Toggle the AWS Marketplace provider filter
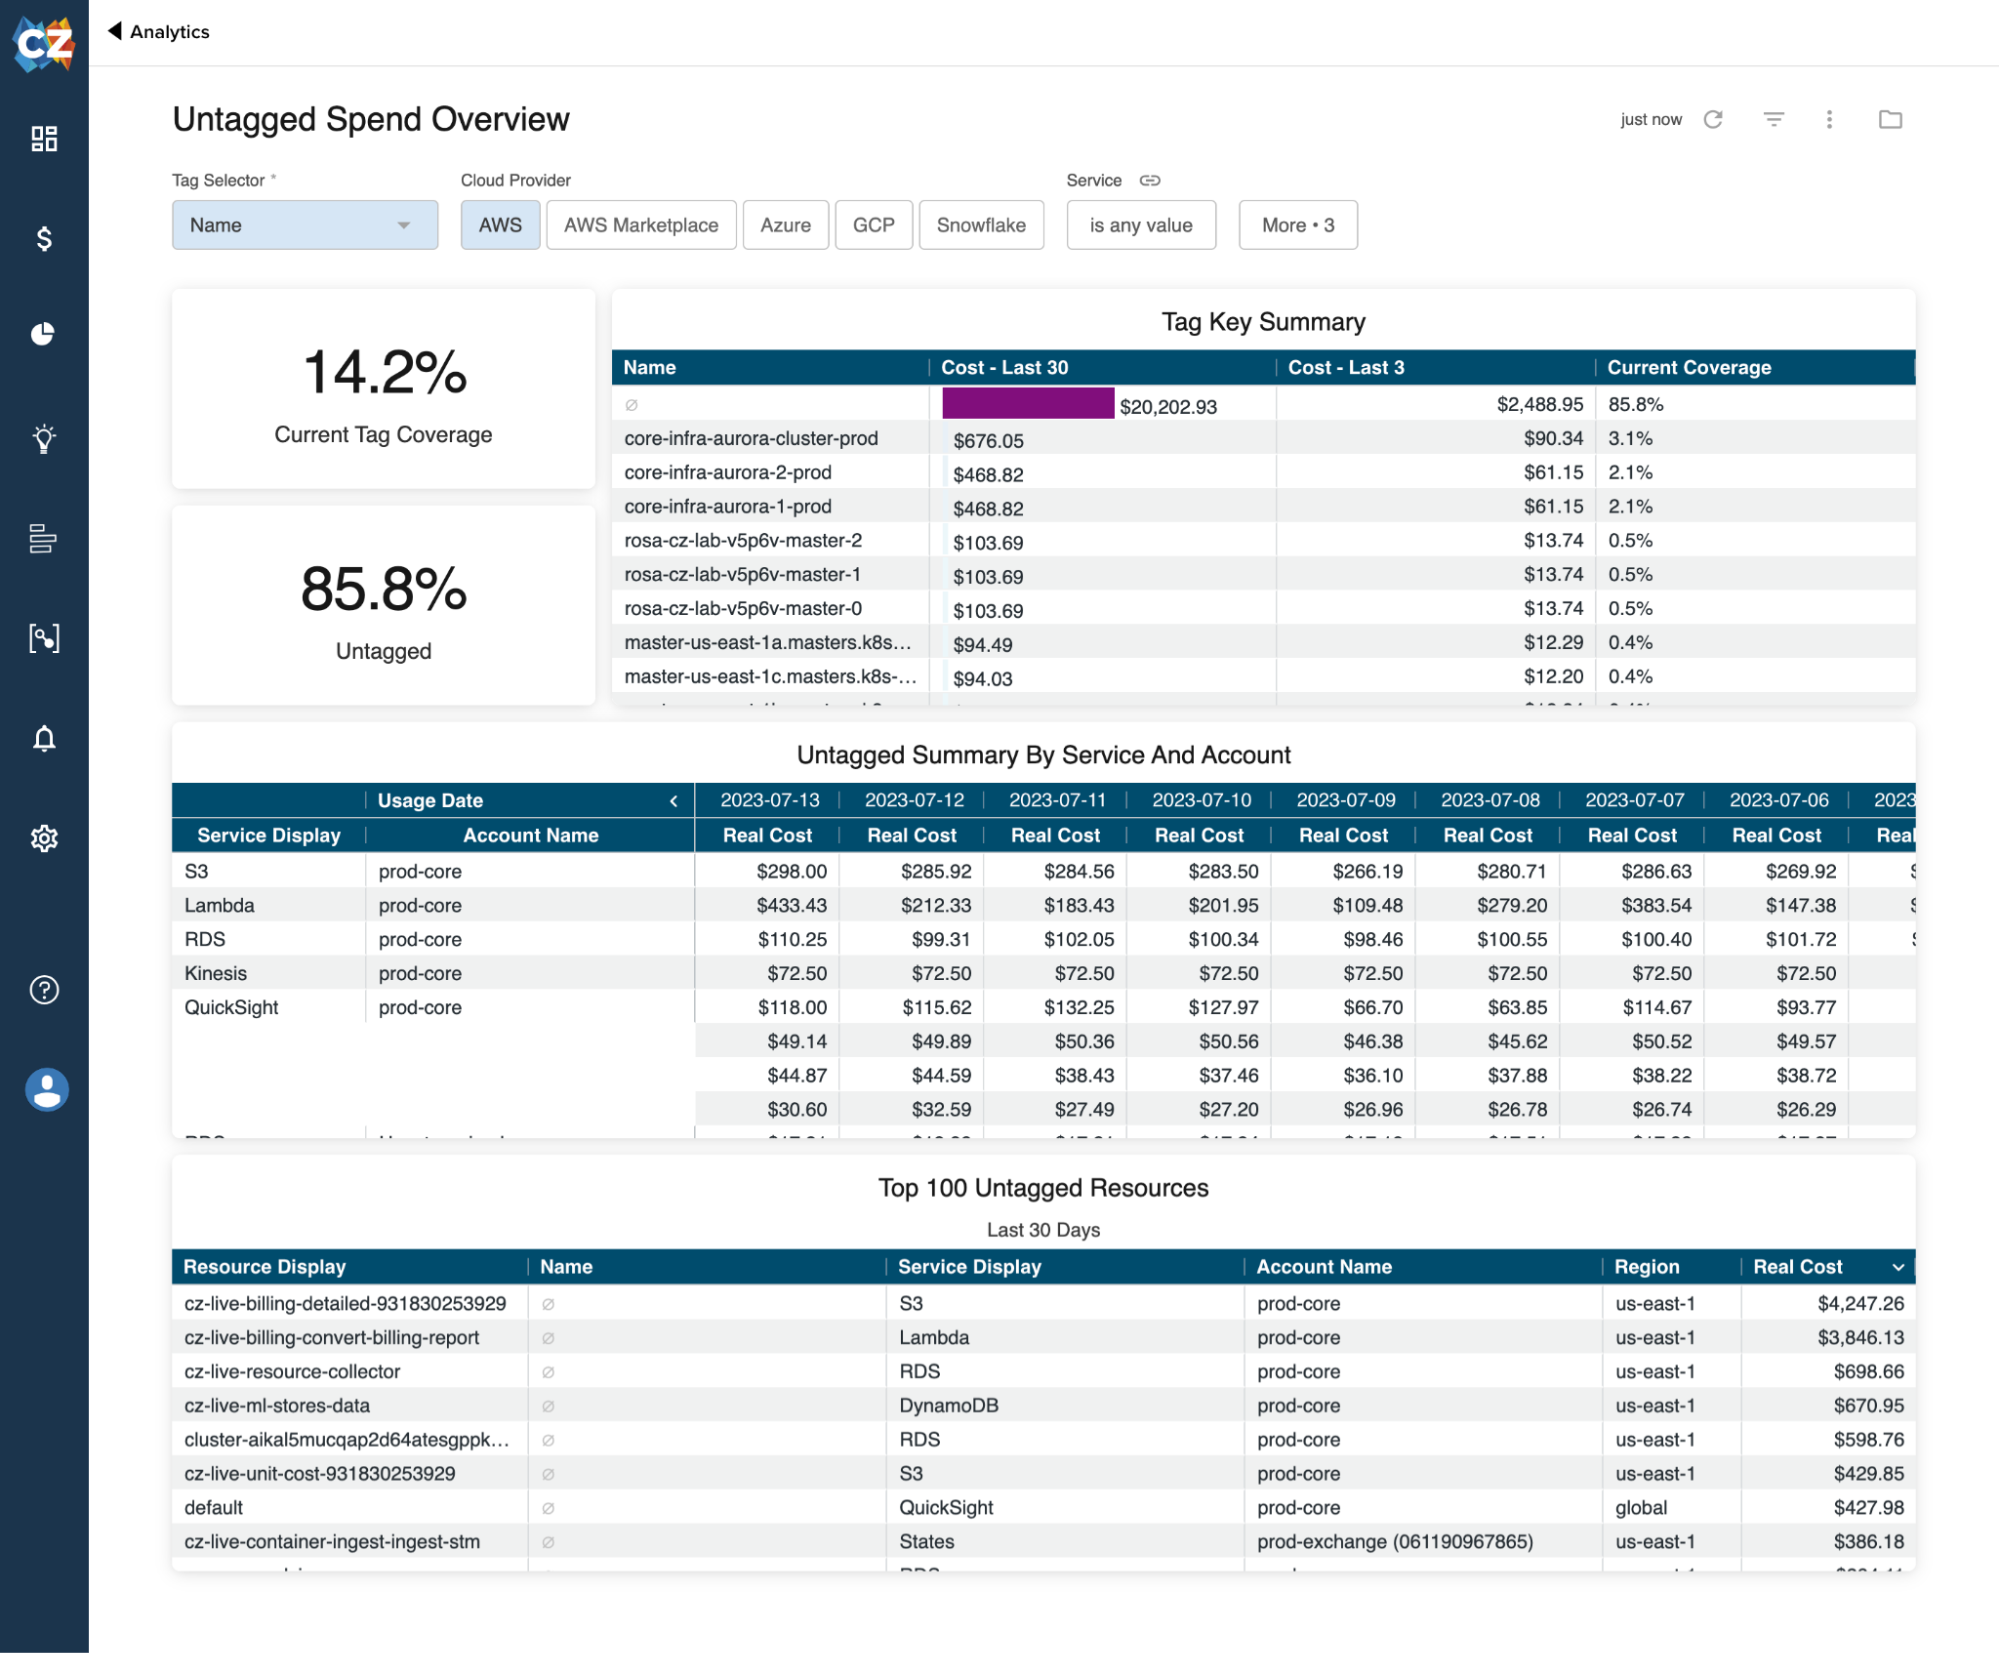 pos(641,224)
